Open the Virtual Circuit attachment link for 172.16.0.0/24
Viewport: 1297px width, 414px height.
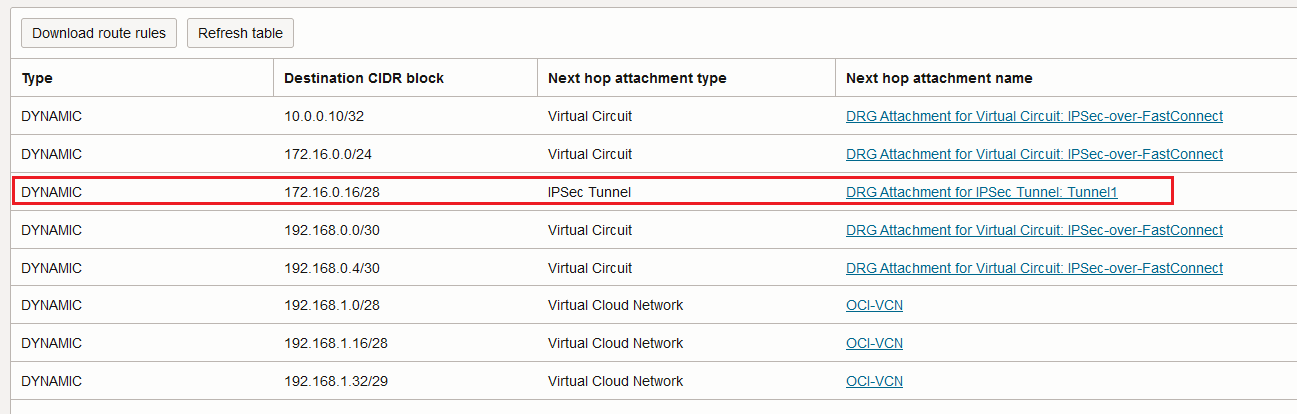tap(1034, 154)
